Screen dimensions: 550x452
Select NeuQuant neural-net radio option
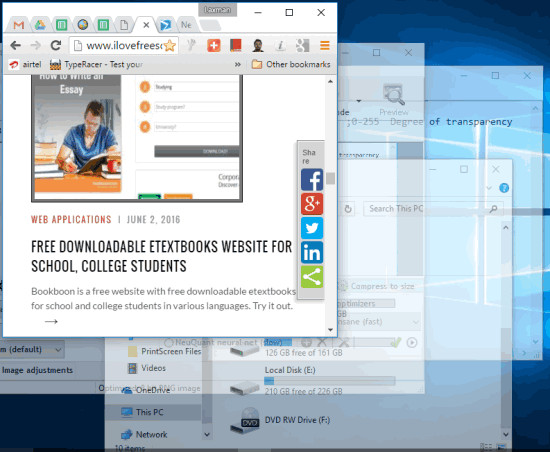169,343
